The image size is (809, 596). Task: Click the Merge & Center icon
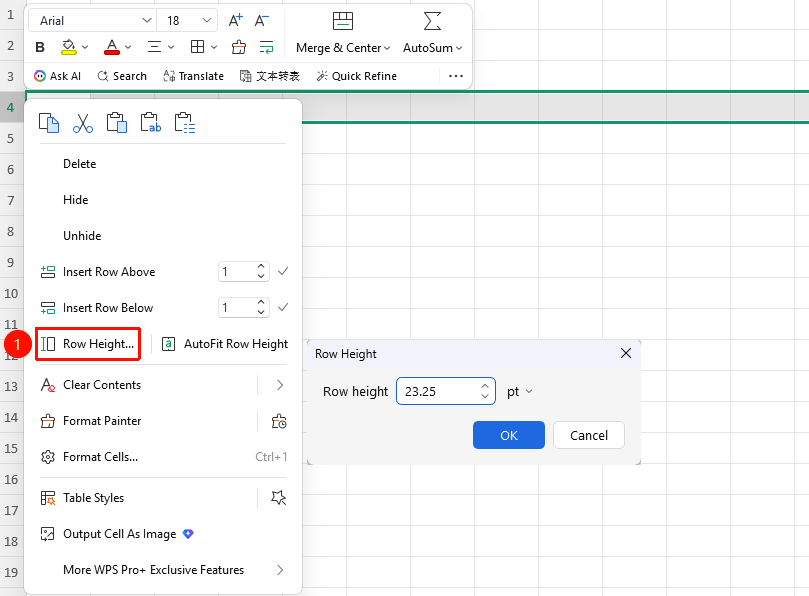[x=343, y=21]
